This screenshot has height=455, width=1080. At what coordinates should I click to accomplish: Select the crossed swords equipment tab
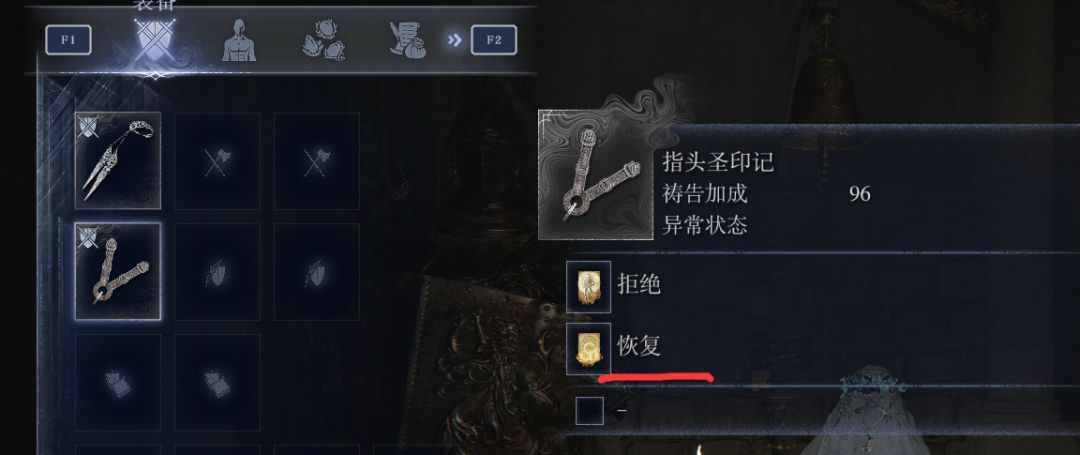[x=156, y=41]
